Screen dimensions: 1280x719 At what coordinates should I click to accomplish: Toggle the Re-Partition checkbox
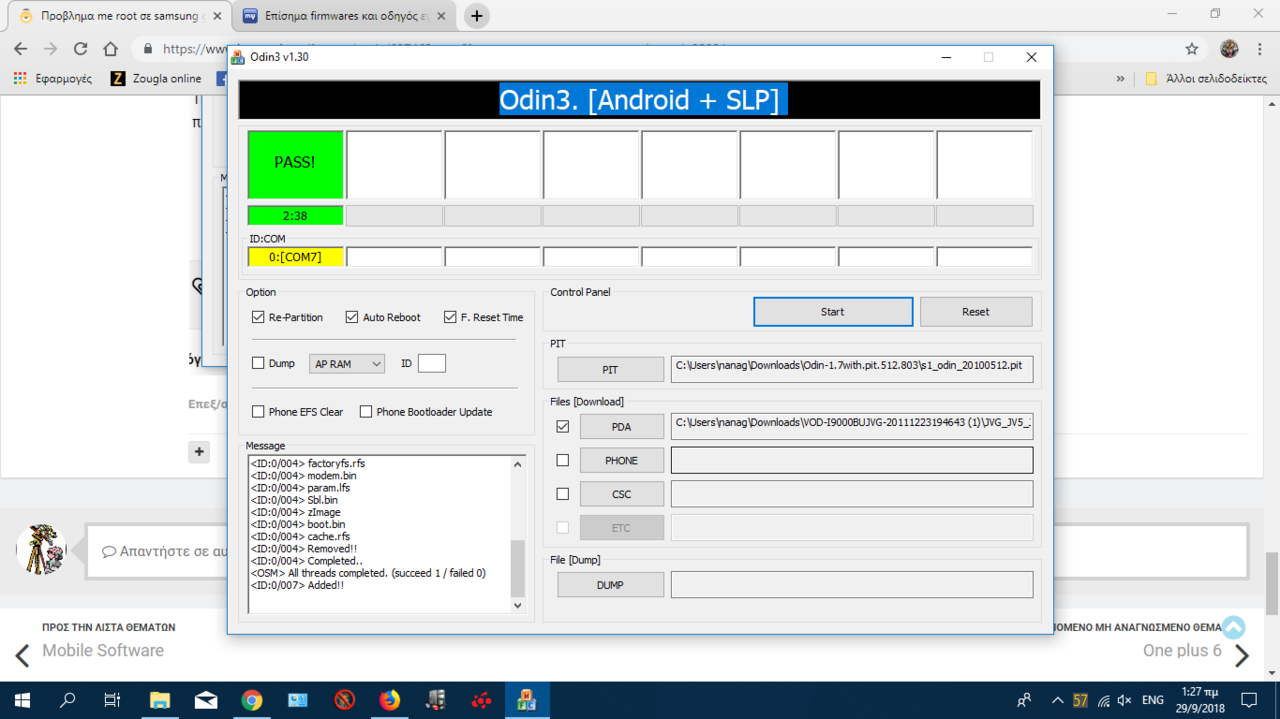pos(259,317)
